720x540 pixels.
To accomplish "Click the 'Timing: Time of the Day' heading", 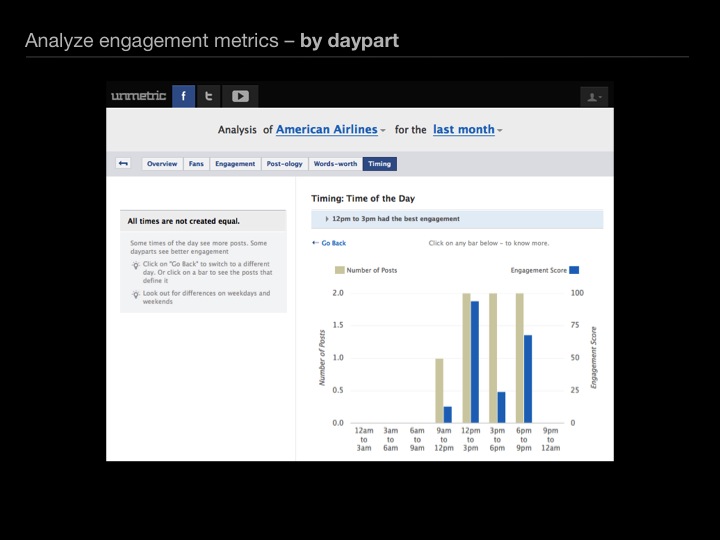I will point(363,198).
